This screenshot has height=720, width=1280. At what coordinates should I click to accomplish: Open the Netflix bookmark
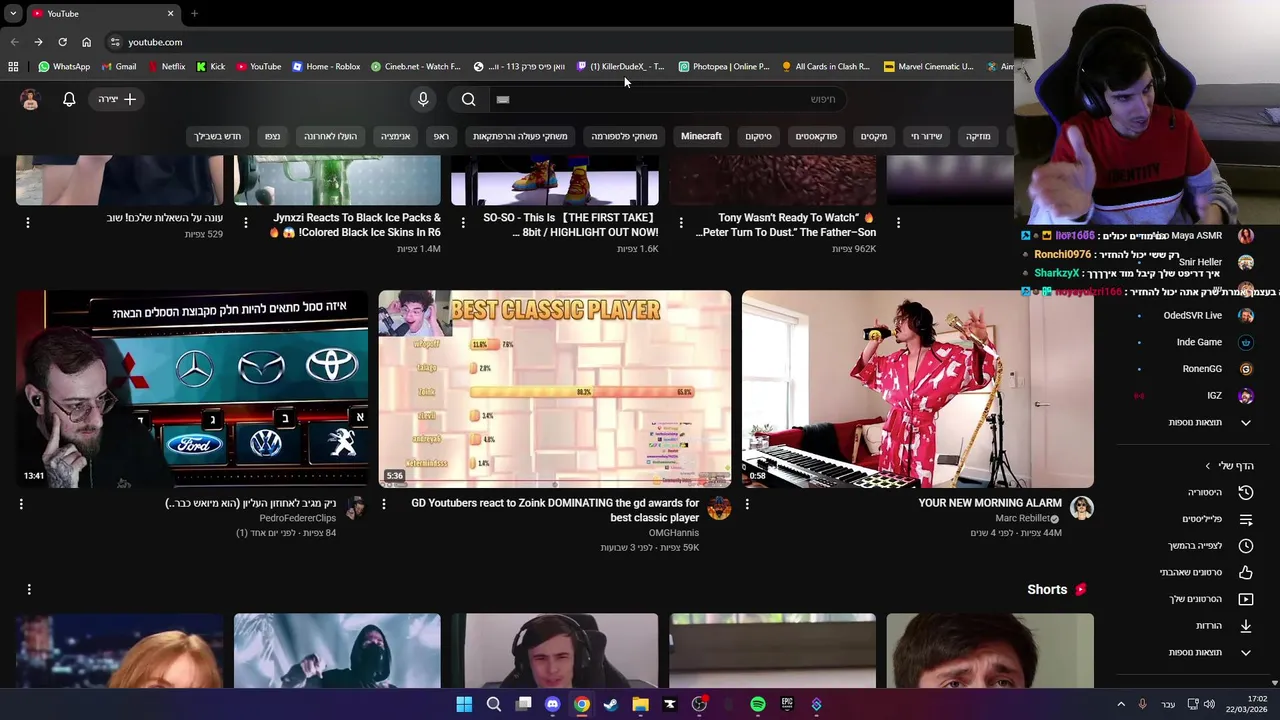(166, 67)
